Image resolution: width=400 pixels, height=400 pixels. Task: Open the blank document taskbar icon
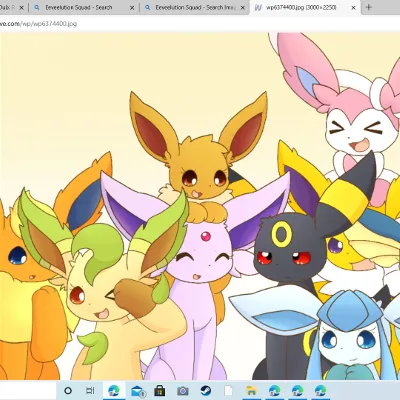click(228, 391)
